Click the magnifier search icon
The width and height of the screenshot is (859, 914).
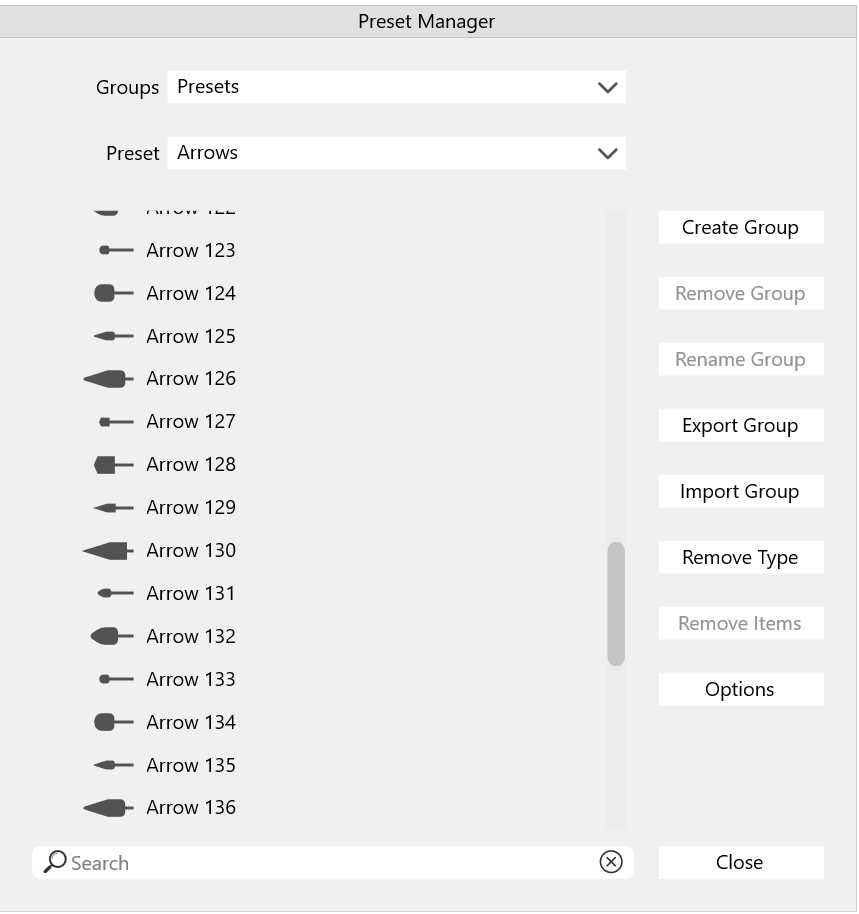[x=56, y=861]
